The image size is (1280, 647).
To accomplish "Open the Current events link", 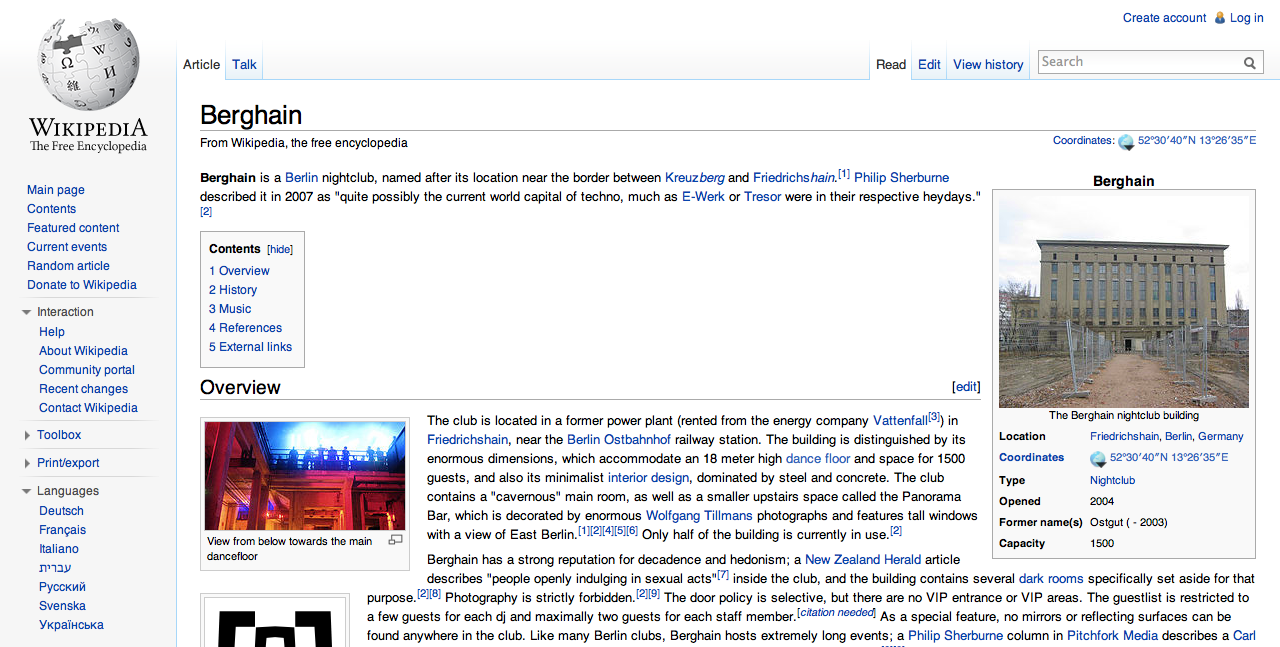I will [x=67, y=247].
